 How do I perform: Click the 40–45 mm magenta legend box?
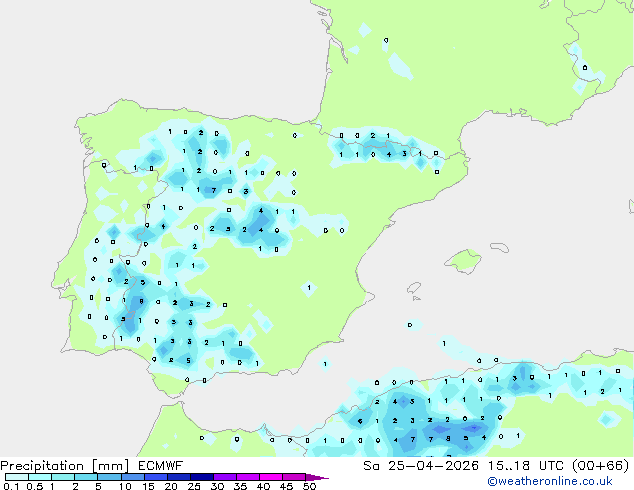[271, 477]
